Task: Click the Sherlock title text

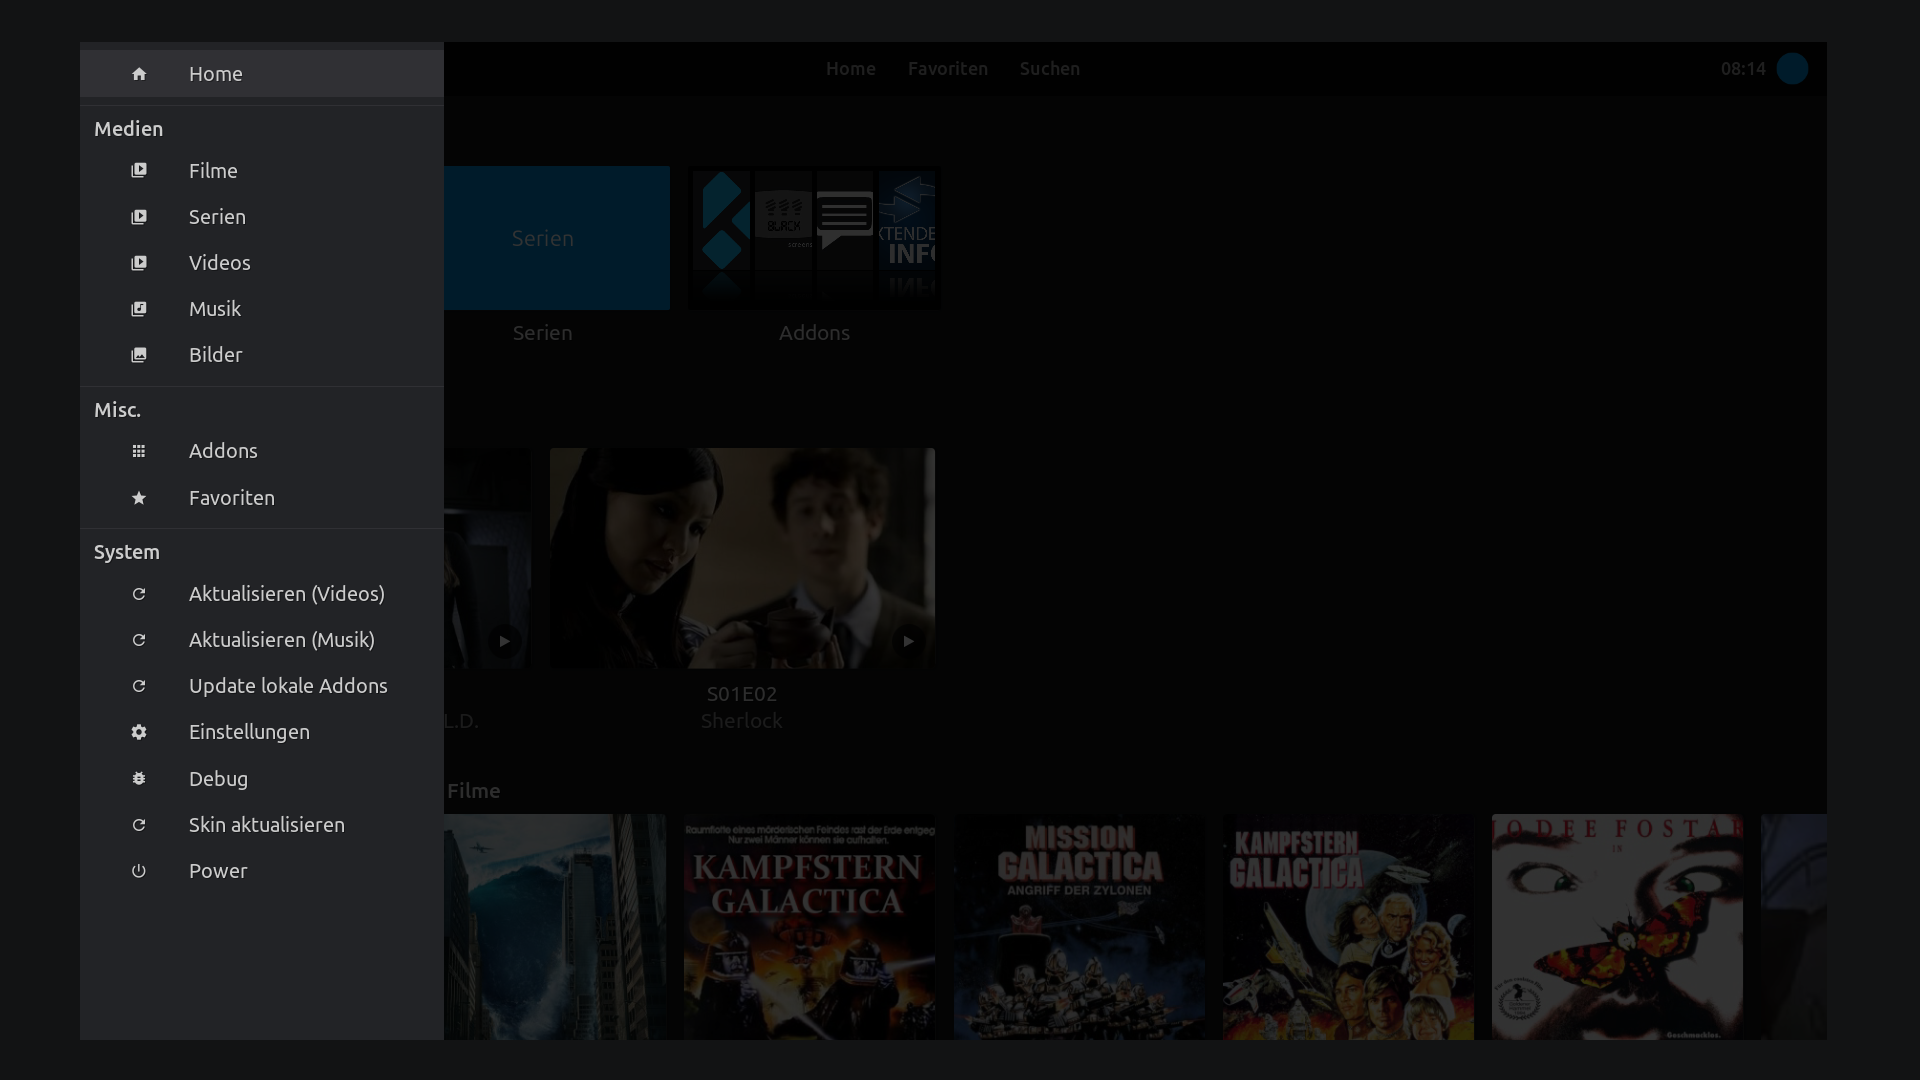Action: pyautogui.click(x=742, y=721)
